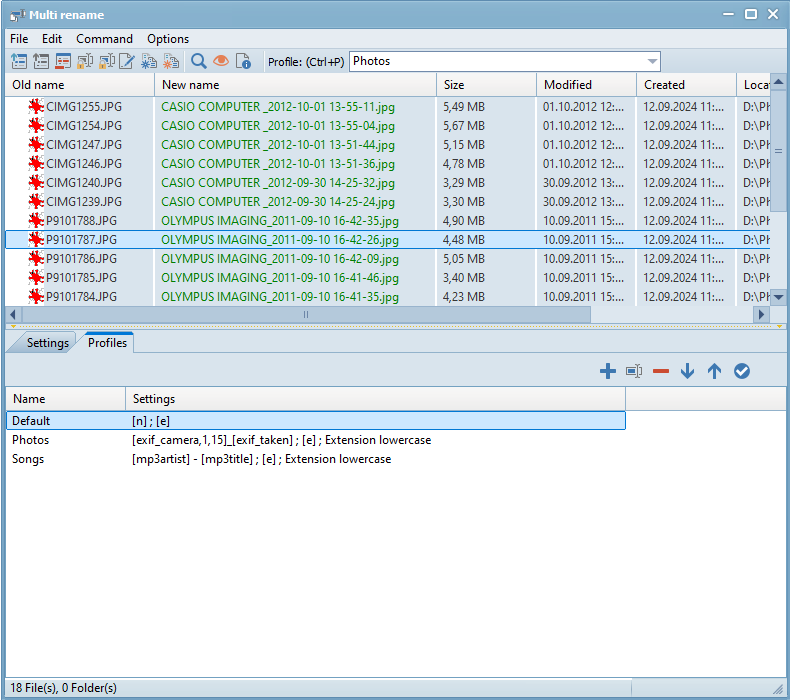Viewport: 790px width, 700px height.
Task: Click the file icon of CIMG1255.JPG
Action: [36, 107]
